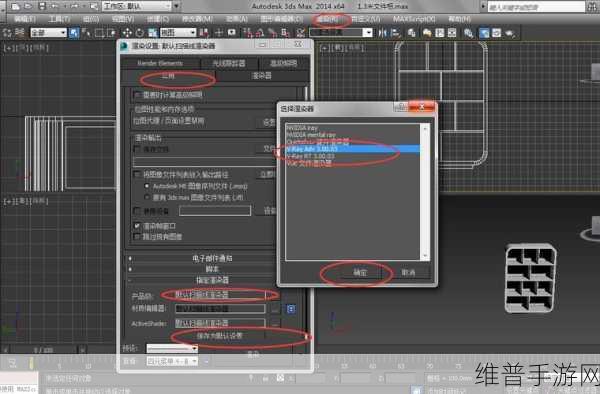Toggle the put image file list checkbox
Screen dimensions: 600x394
tap(137, 174)
